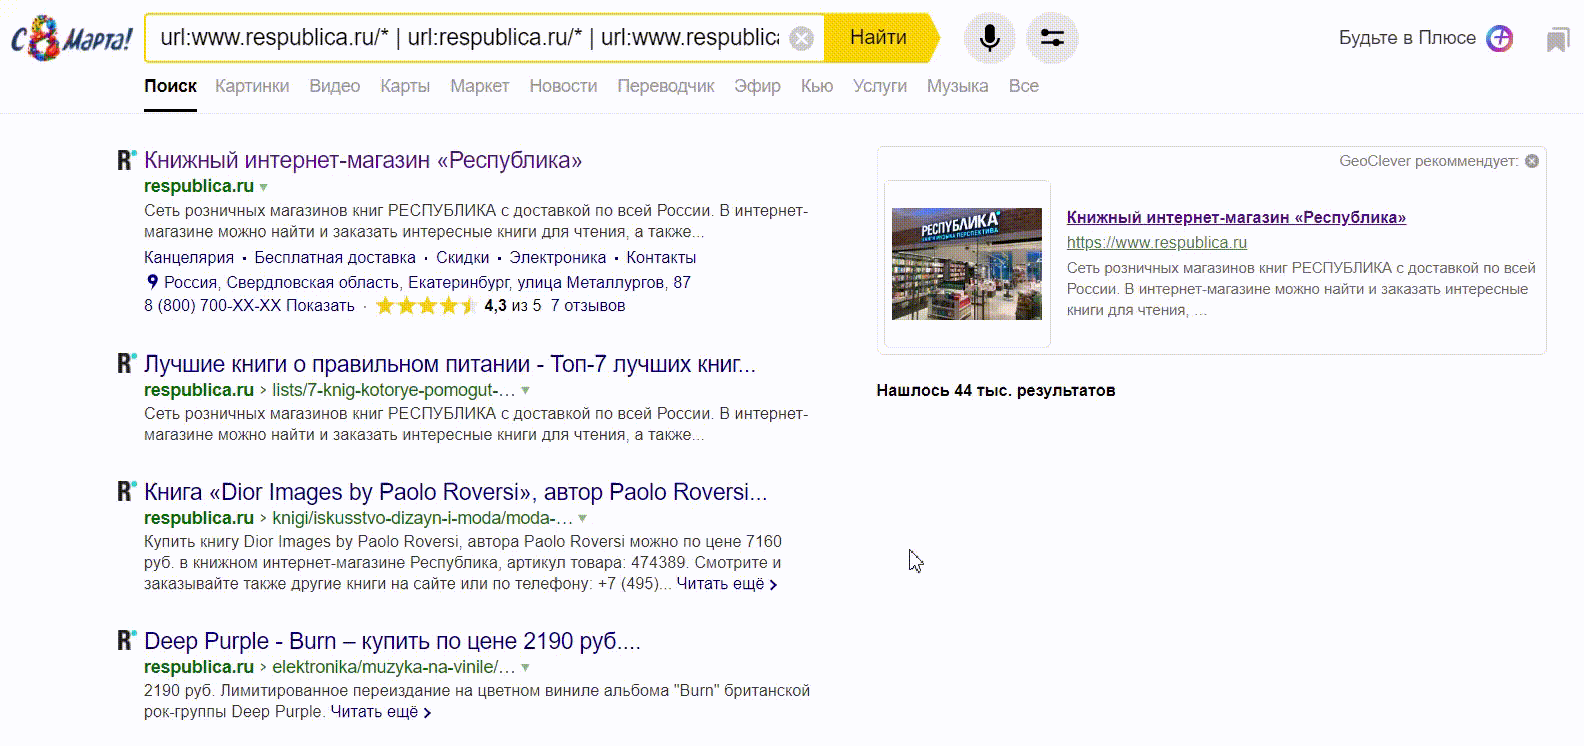Start voice search with the microphone icon

(989, 38)
